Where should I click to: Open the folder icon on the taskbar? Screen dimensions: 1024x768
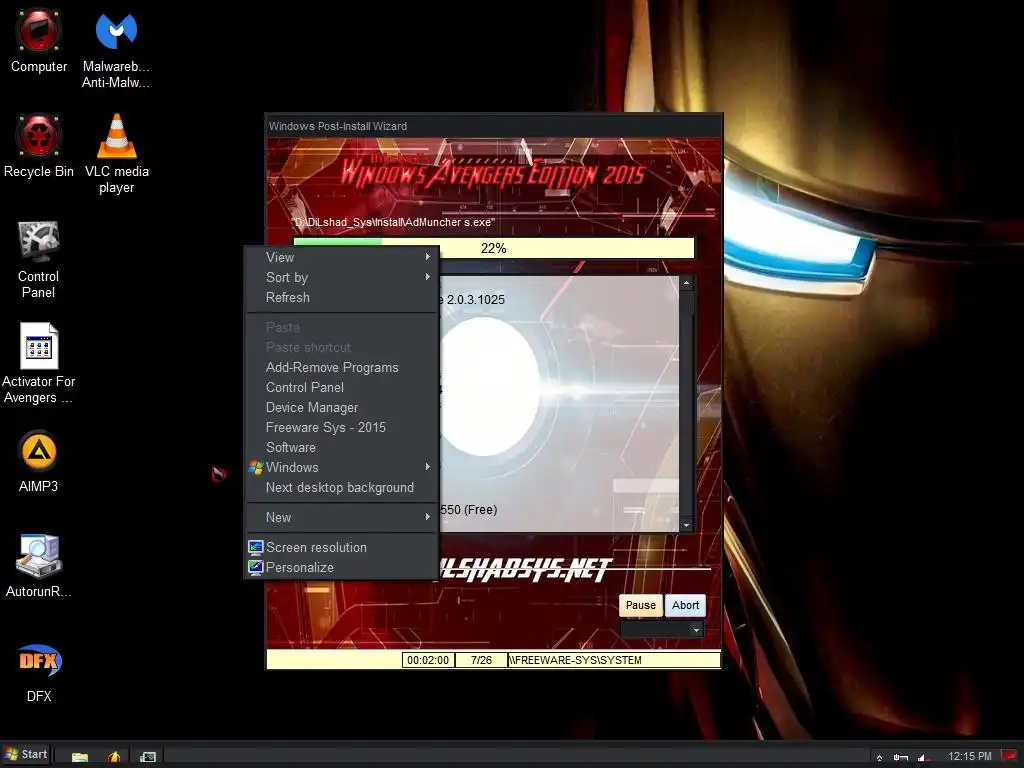(x=80, y=756)
